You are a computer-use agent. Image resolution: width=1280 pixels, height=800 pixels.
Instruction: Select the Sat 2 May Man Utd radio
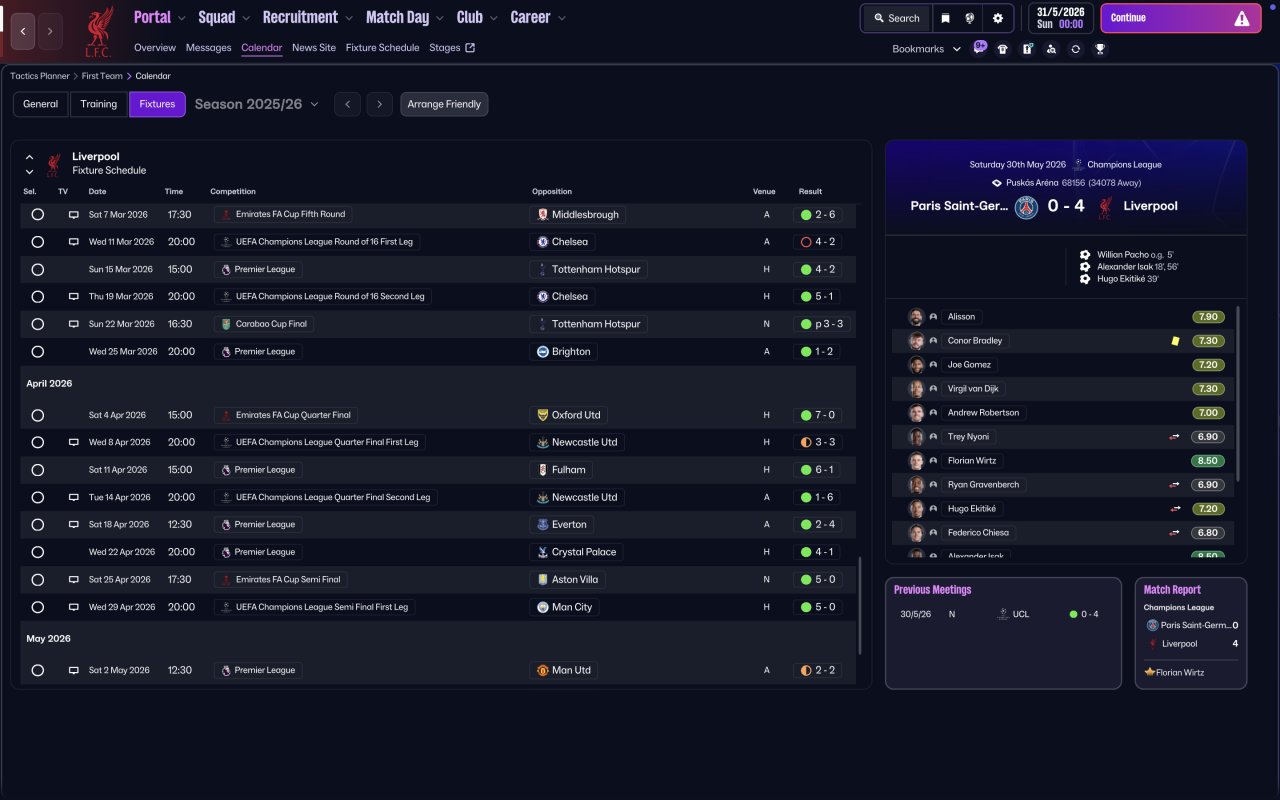(x=38, y=670)
